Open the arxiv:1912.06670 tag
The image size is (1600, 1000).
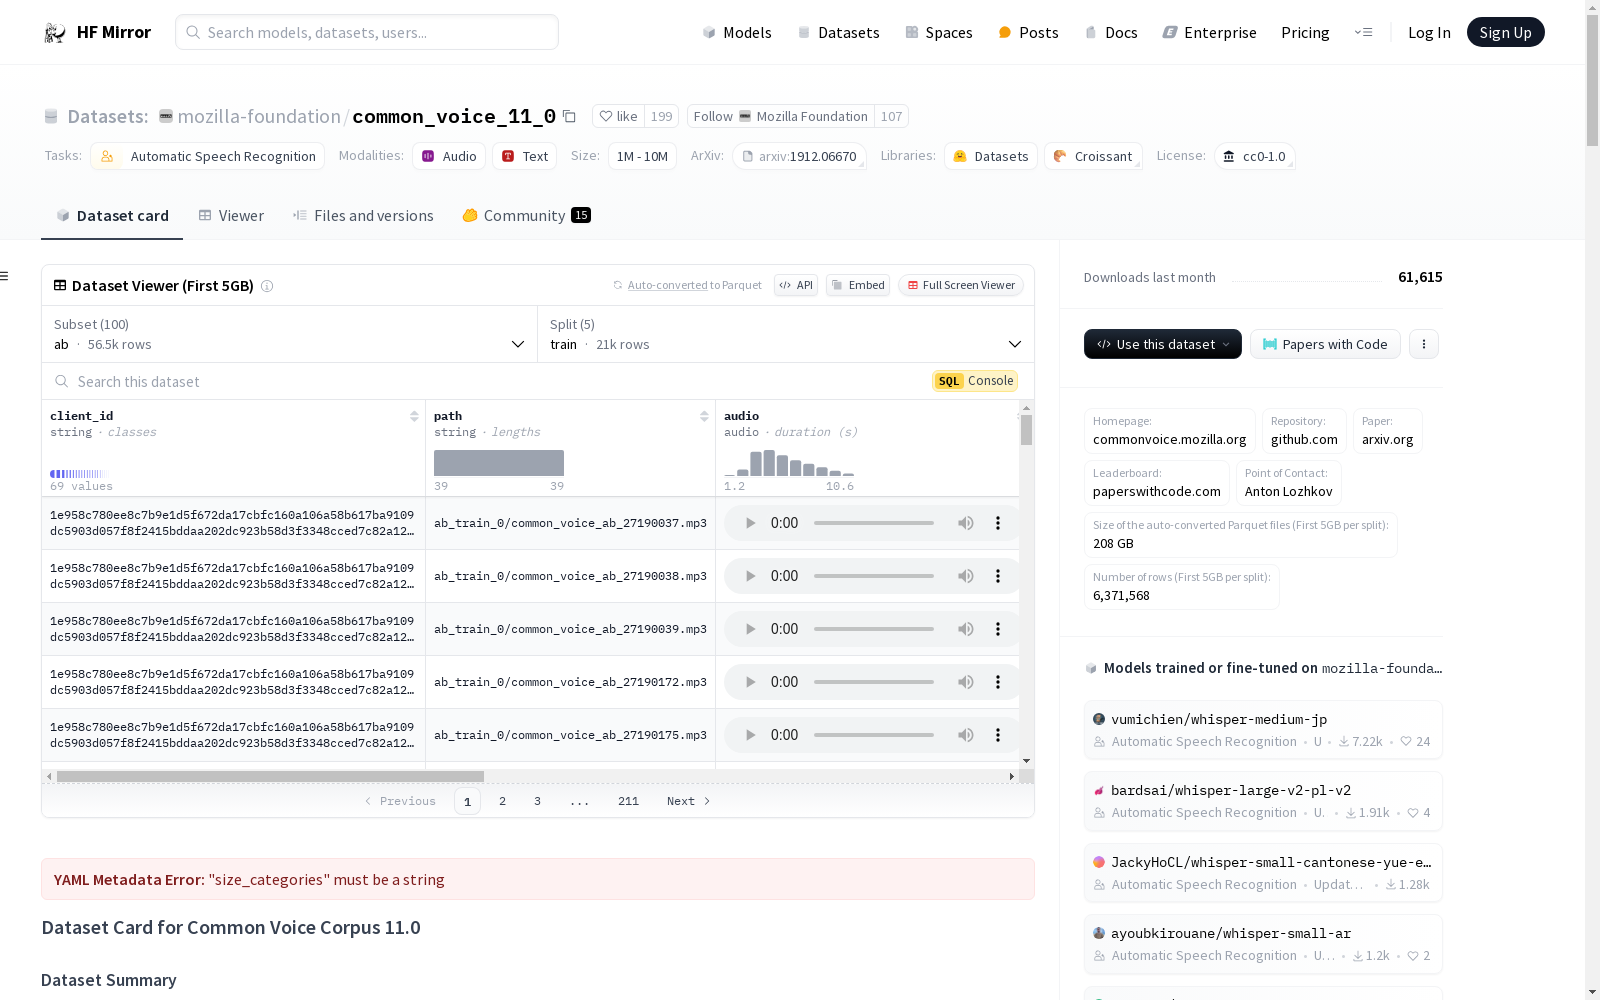point(799,156)
